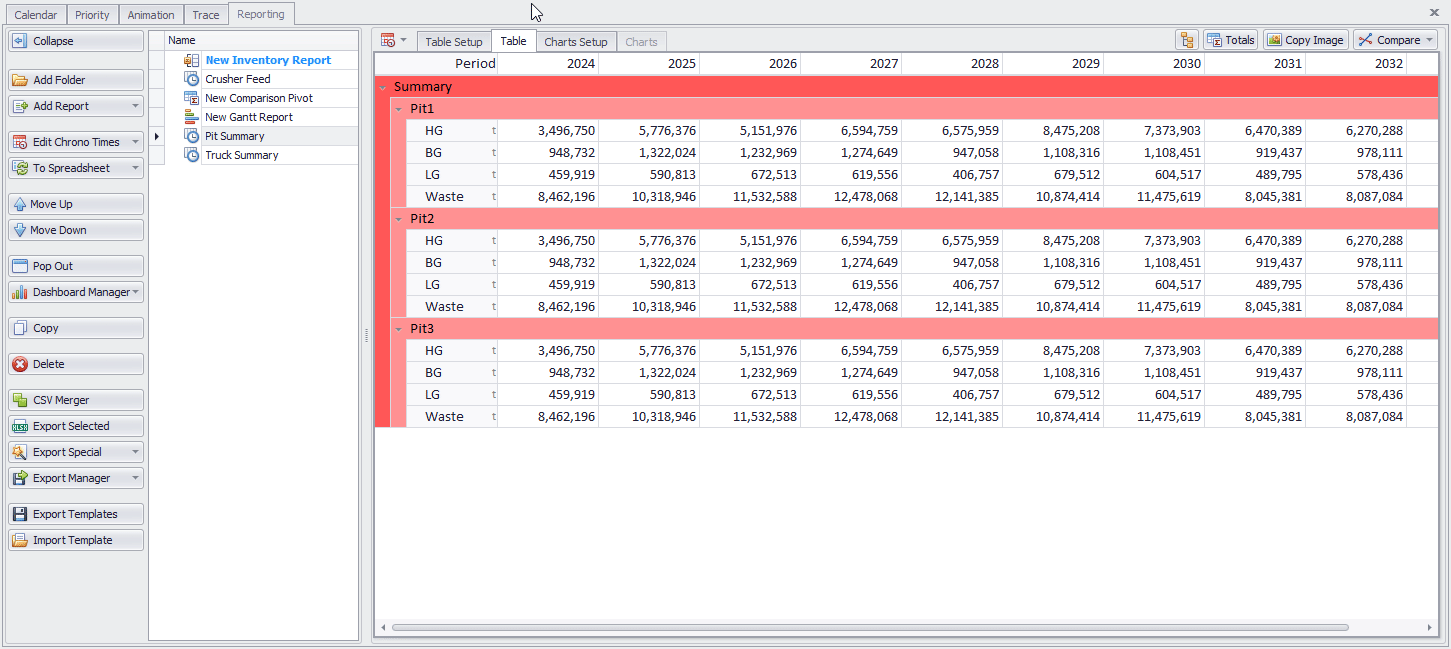
Task: Click the Collapse button
Action: (76, 41)
